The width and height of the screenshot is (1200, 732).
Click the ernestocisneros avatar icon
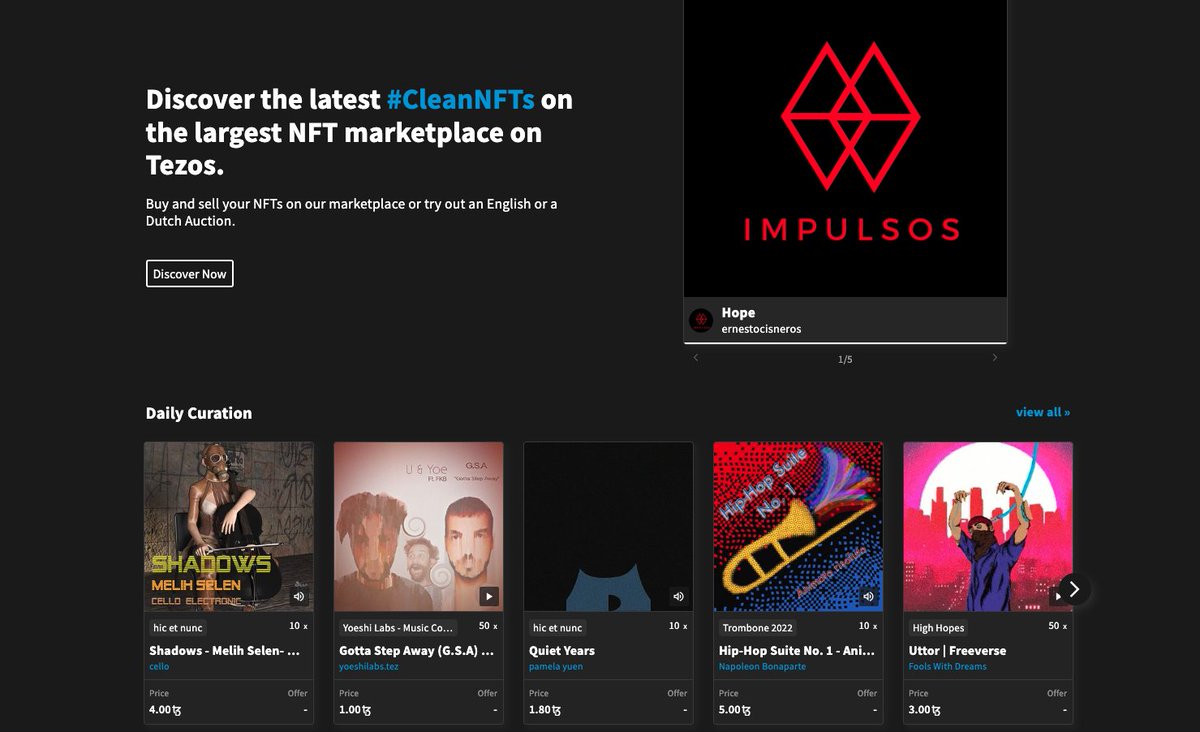coord(701,318)
